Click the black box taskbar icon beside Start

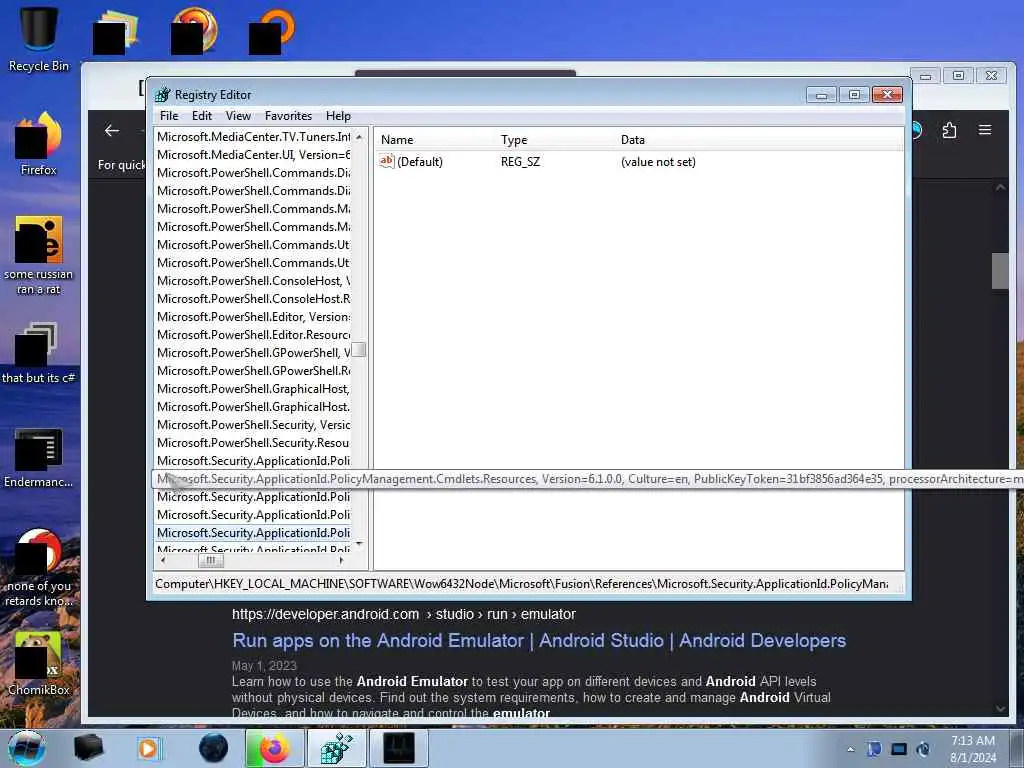tap(88, 748)
